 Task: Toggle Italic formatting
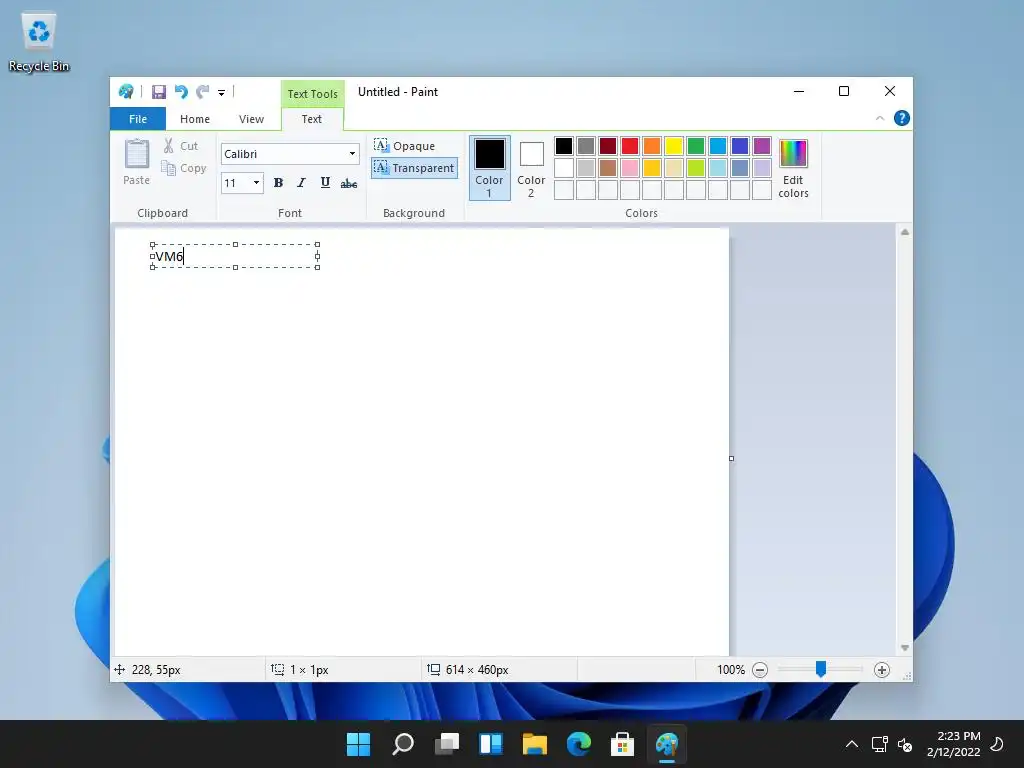pos(301,183)
